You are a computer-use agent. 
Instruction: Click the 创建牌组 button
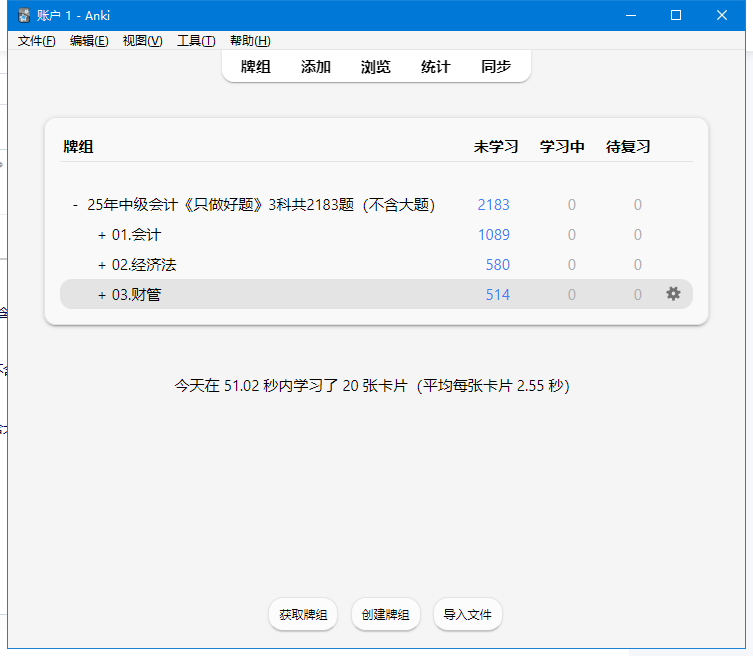386,614
